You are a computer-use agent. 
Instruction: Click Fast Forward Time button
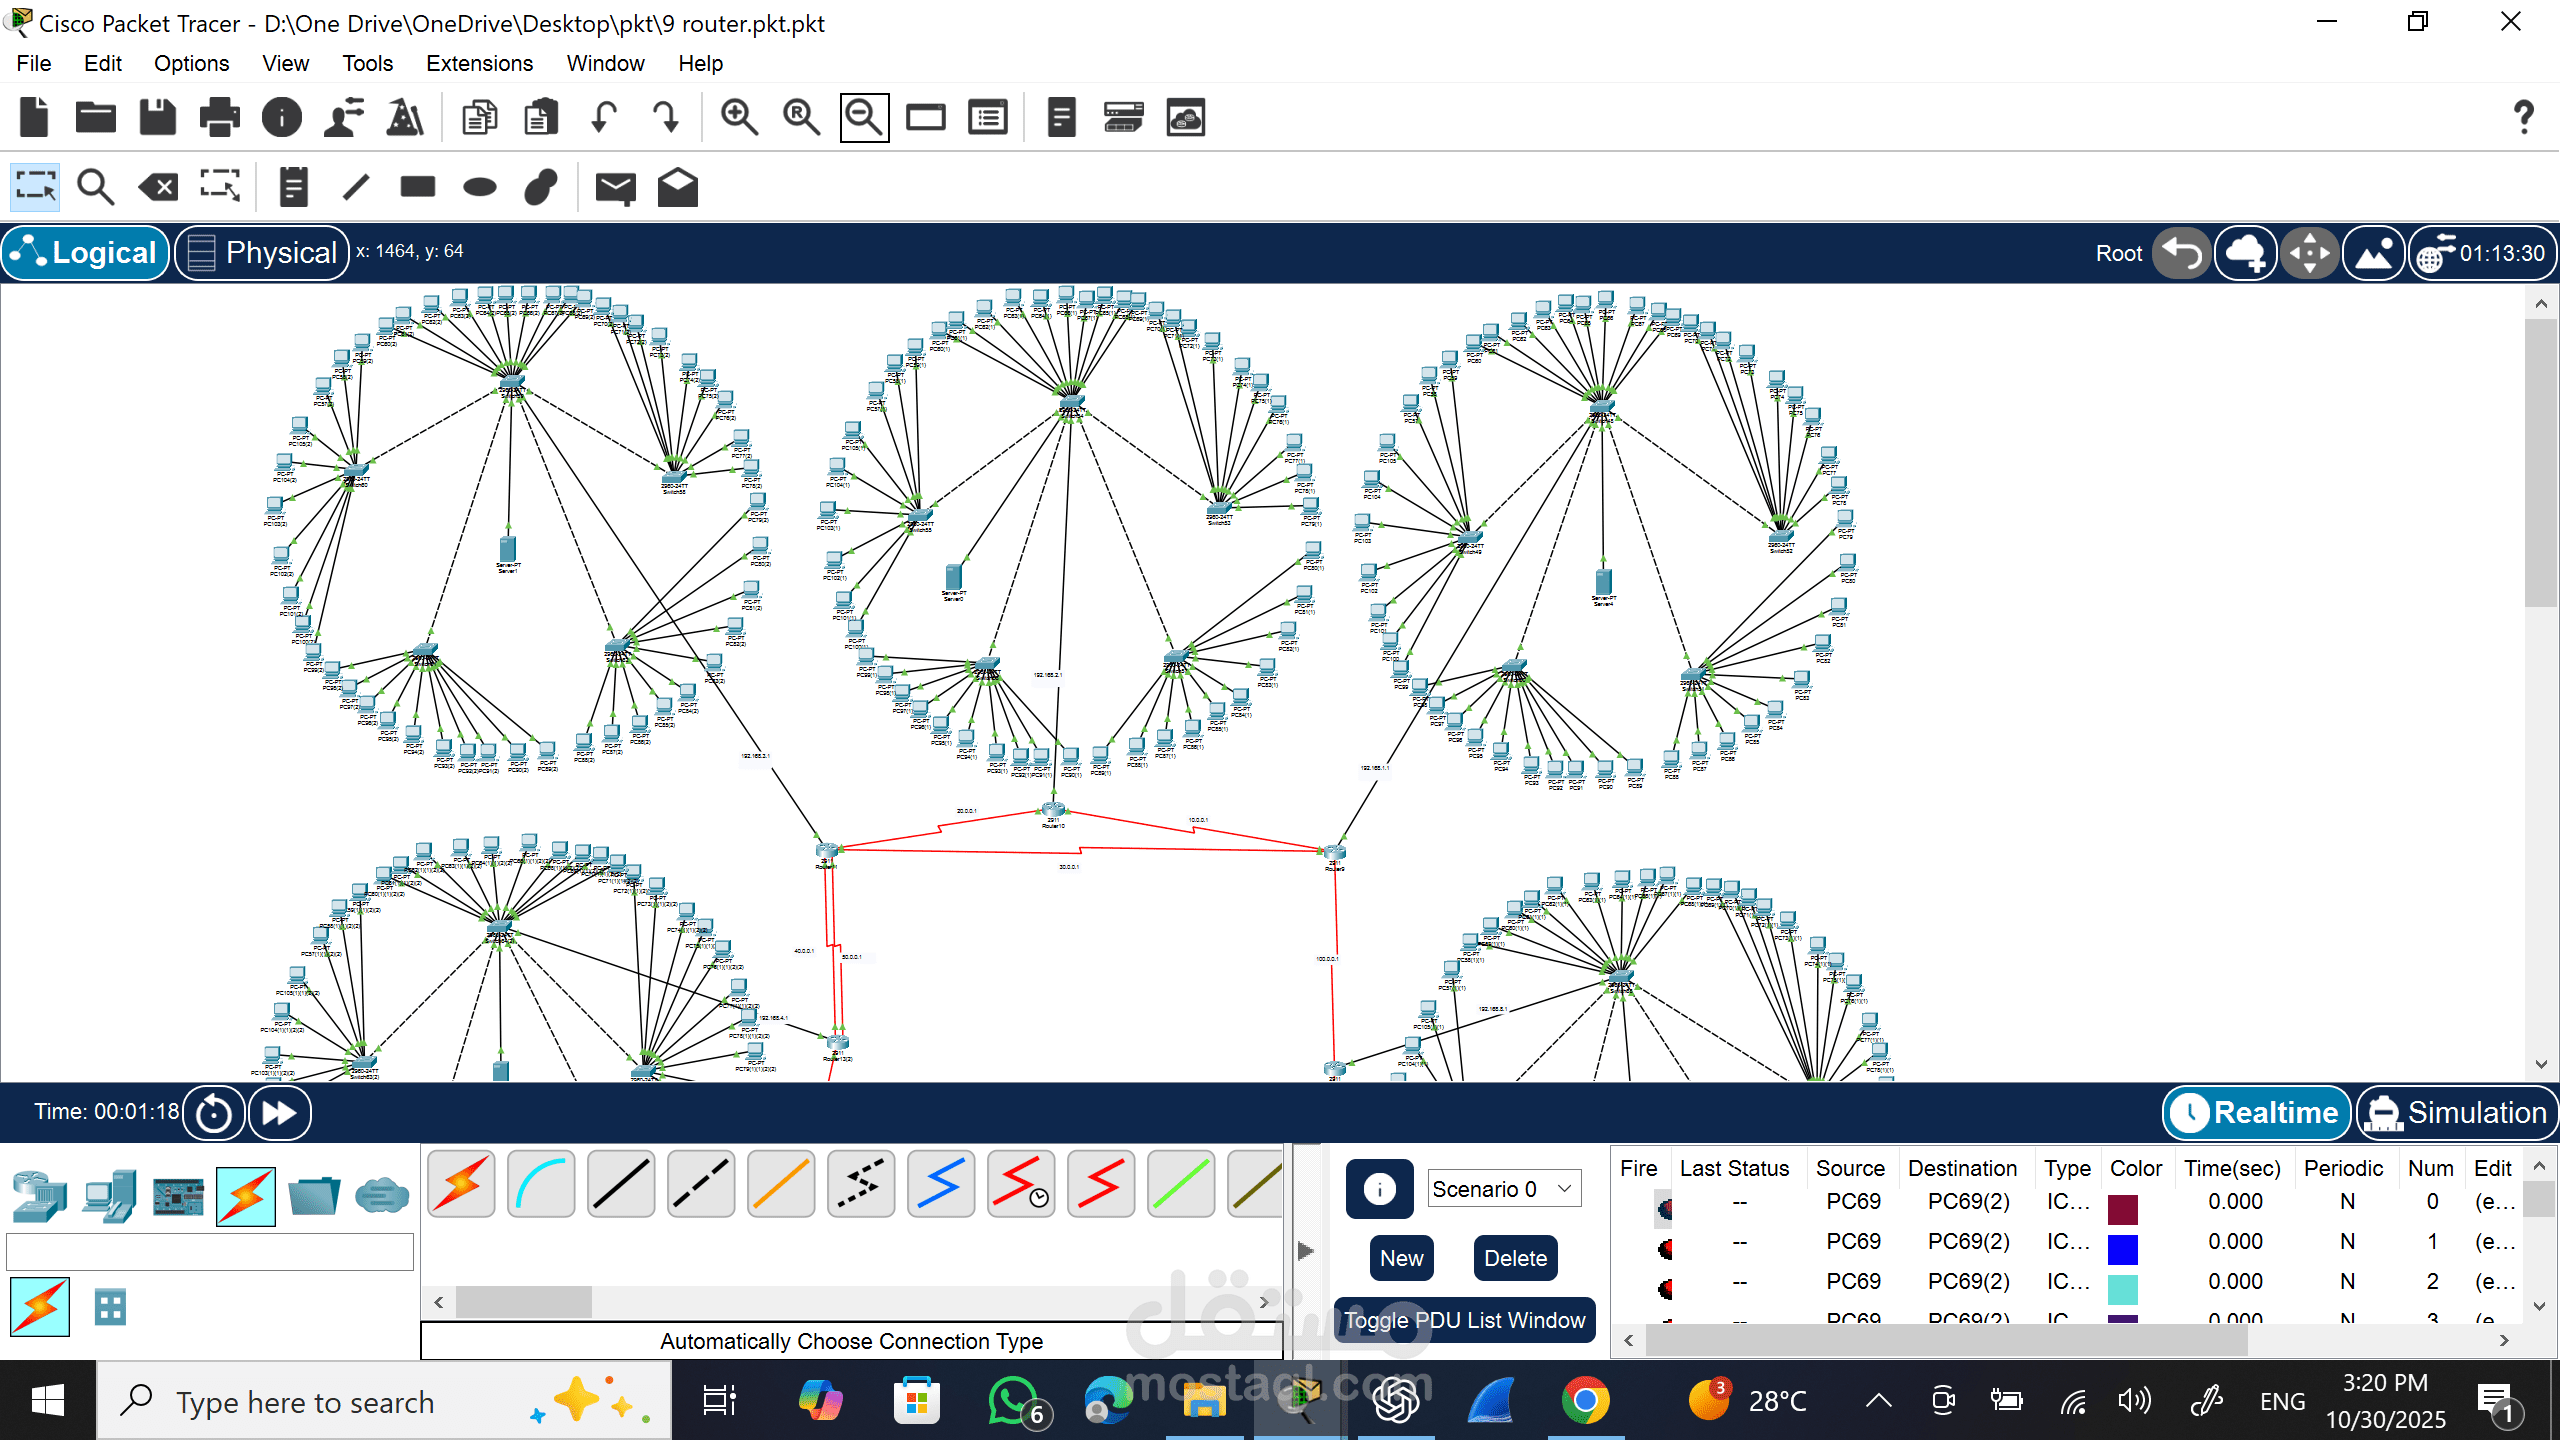tap(279, 1113)
